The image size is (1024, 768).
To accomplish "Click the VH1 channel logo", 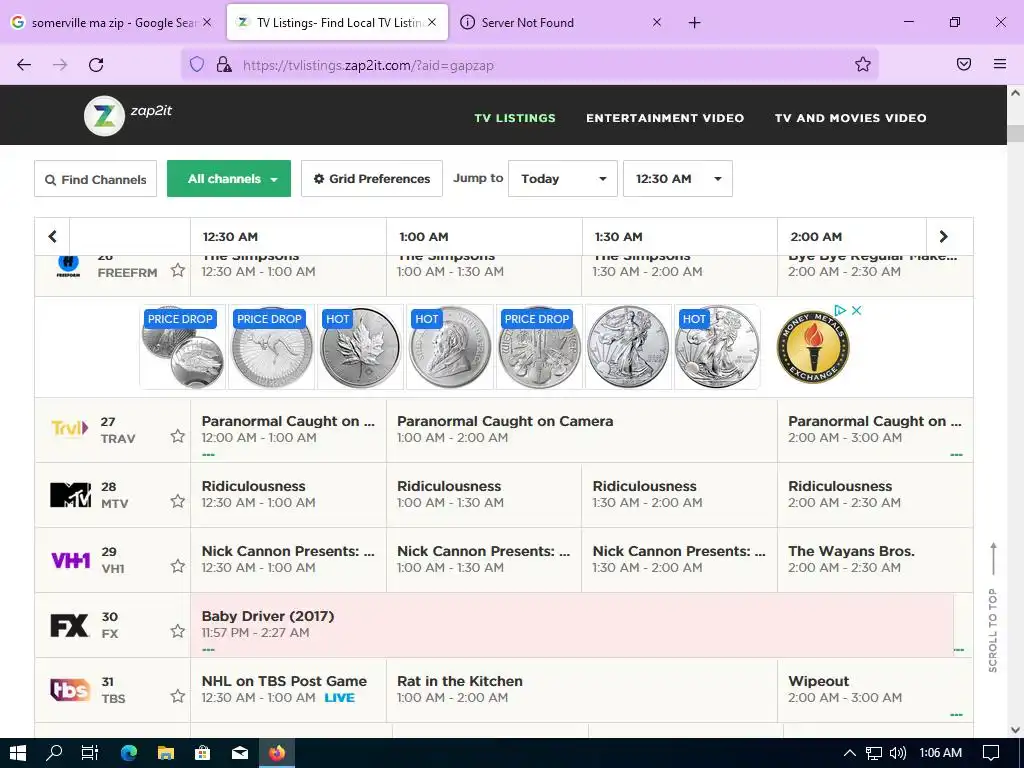I will click(x=71, y=560).
